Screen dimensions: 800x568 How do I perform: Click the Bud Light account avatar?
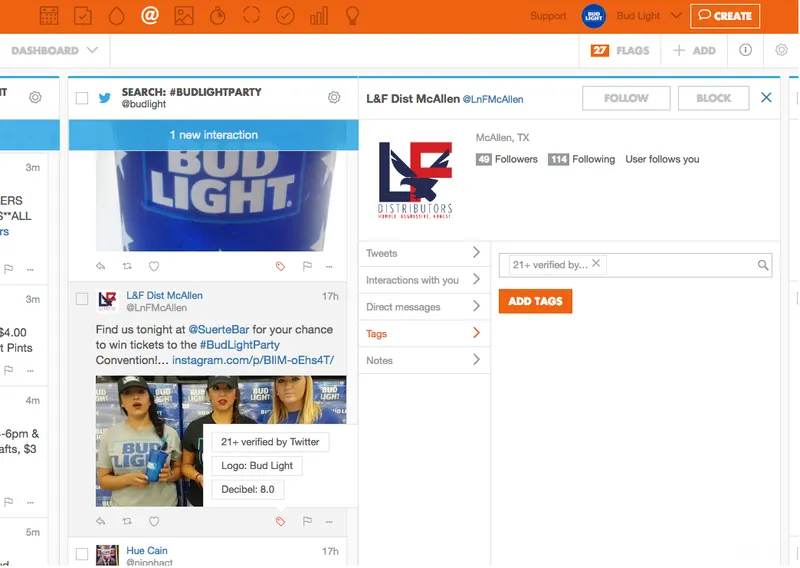(593, 16)
